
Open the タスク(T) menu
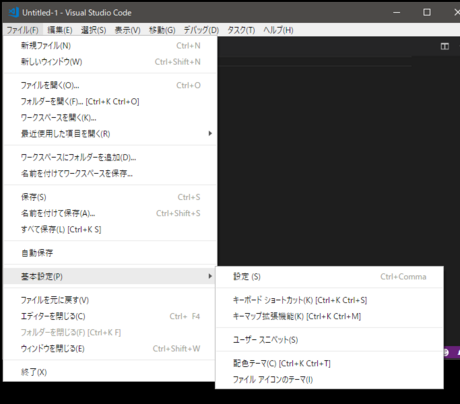coord(241,30)
